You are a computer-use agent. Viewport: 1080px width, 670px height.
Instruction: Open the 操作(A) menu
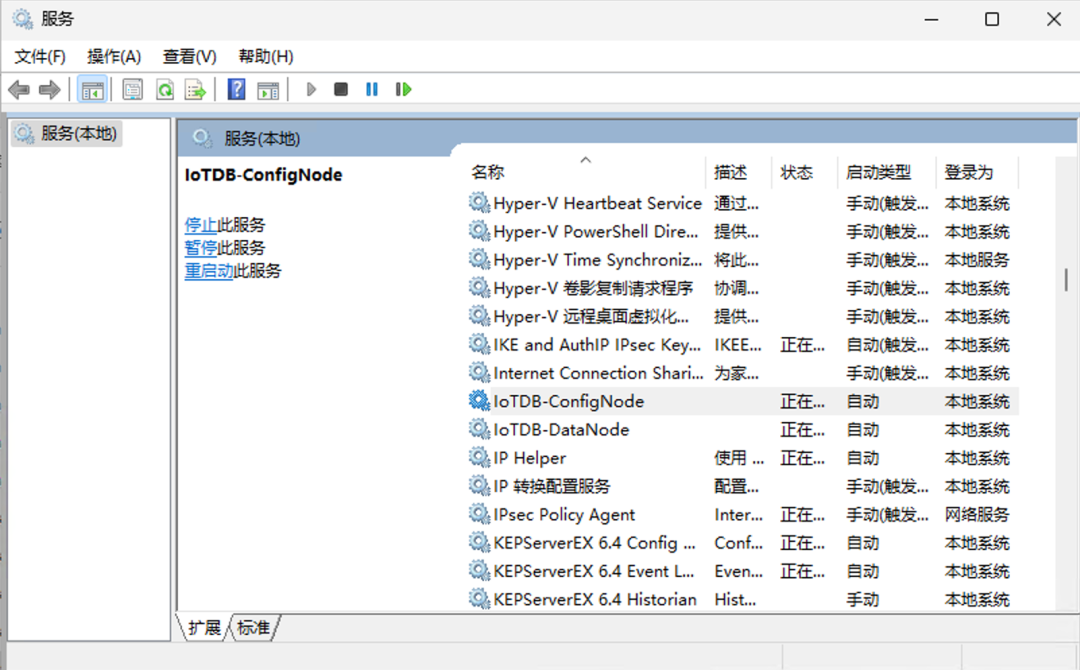[x=114, y=56]
